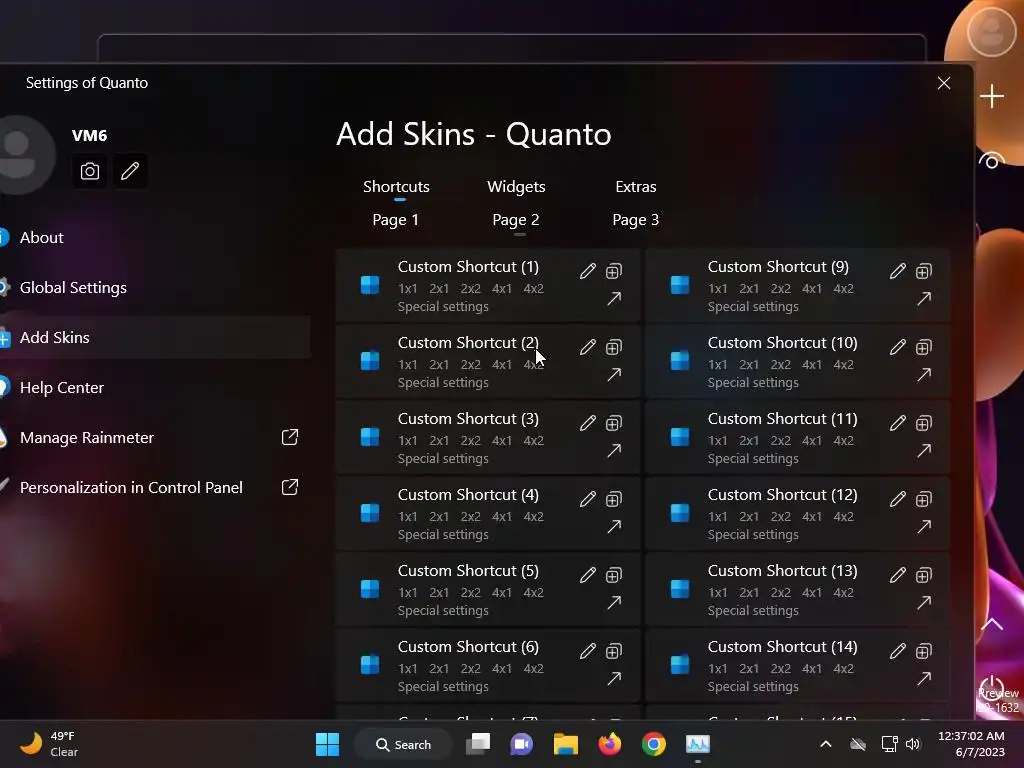Click the pencil icon beside the camera icon

pyautogui.click(x=130, y=171)
